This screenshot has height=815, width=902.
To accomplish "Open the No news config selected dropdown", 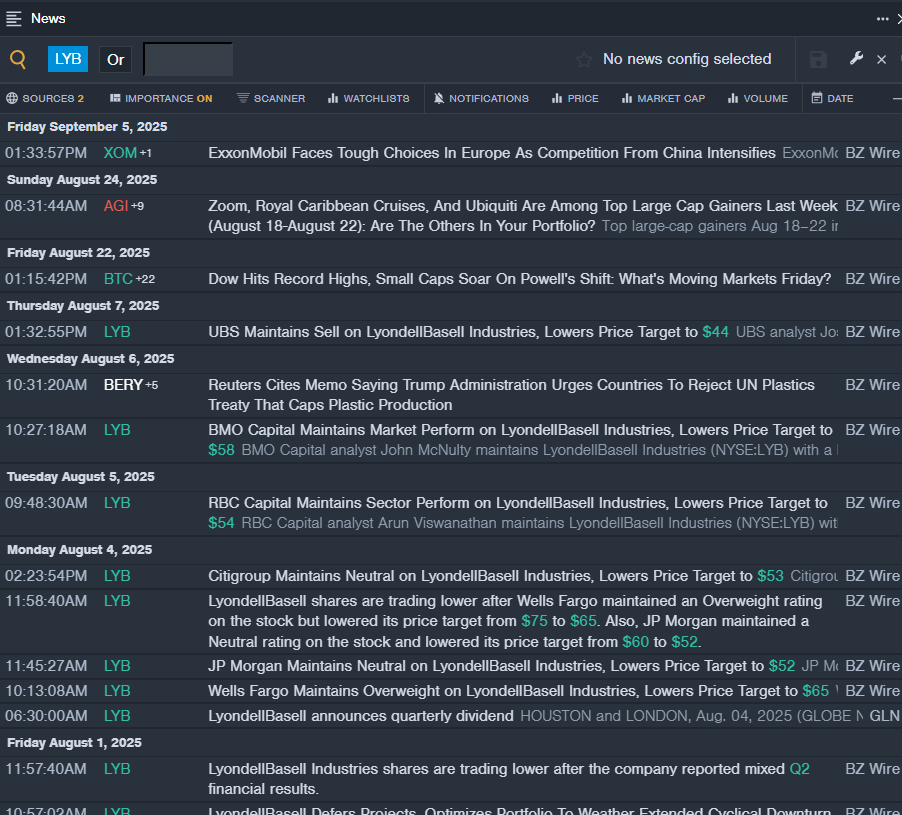I will 687,59.
